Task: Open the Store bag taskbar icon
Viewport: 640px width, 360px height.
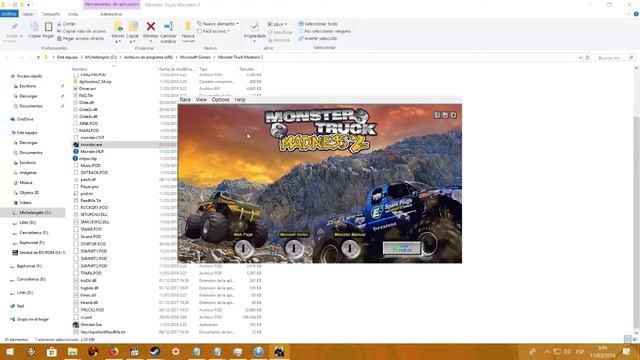Action: (x=52, y=351)
